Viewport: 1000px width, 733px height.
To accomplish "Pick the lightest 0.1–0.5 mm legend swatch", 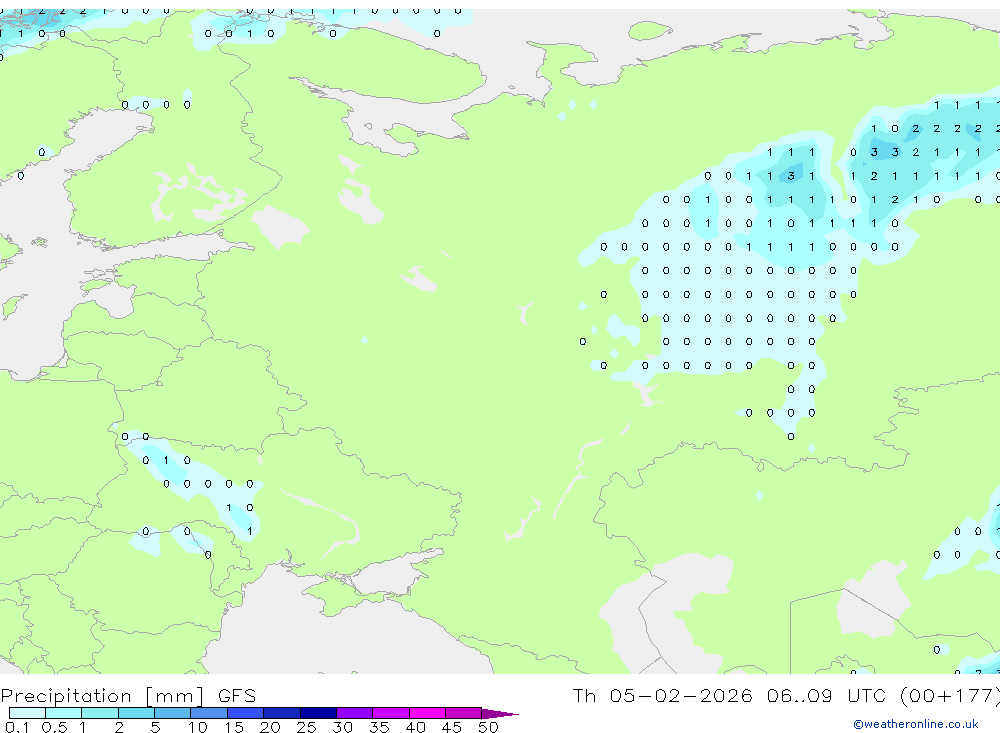I will (27, 713).
